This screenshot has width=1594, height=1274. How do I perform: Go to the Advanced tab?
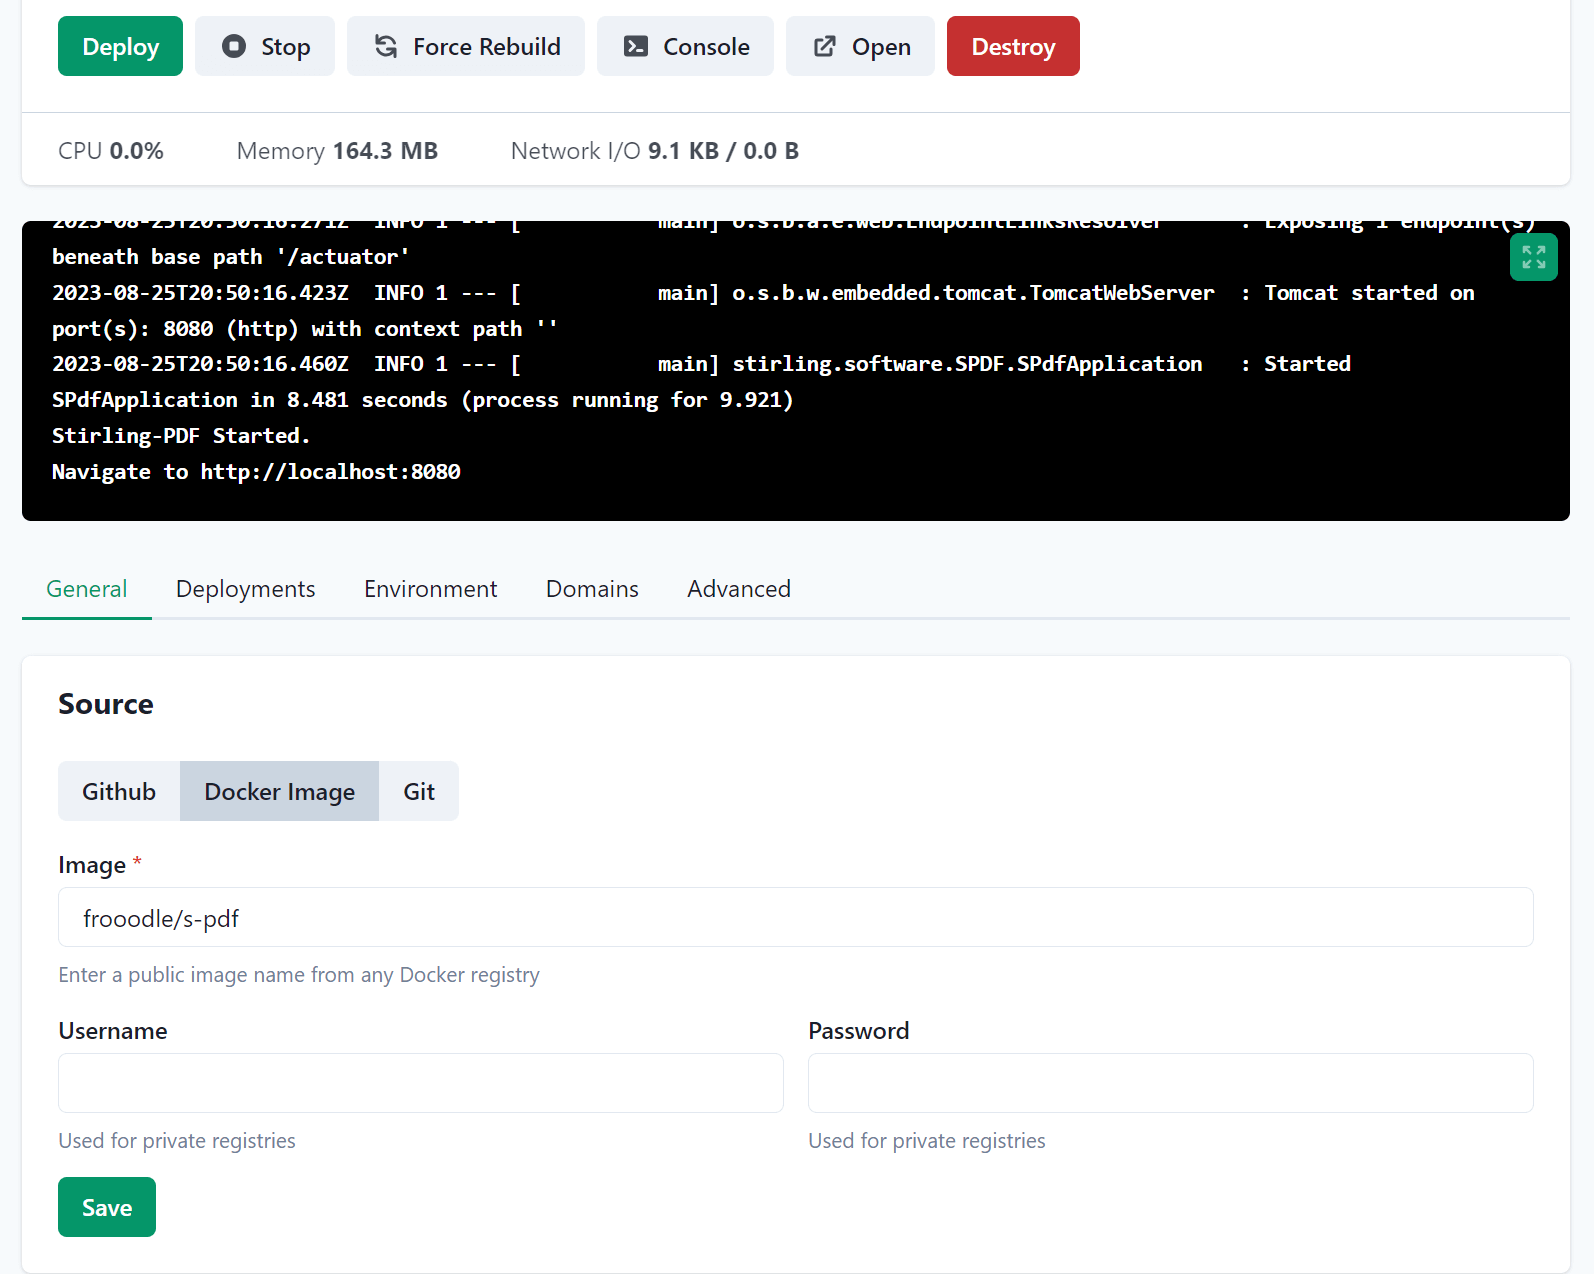point(739,589)
